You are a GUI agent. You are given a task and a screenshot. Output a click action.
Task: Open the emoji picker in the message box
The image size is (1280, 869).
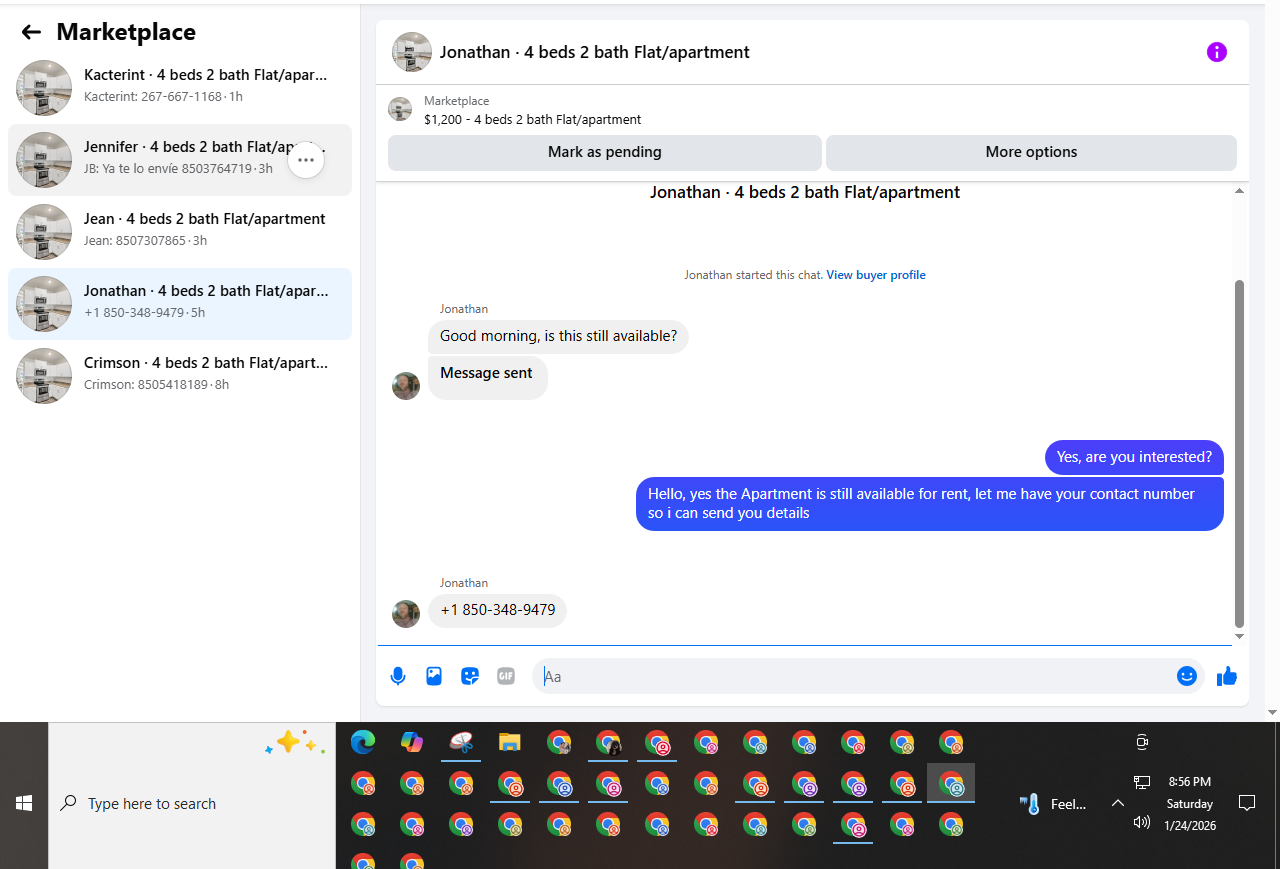click(x=1187, y=676)
